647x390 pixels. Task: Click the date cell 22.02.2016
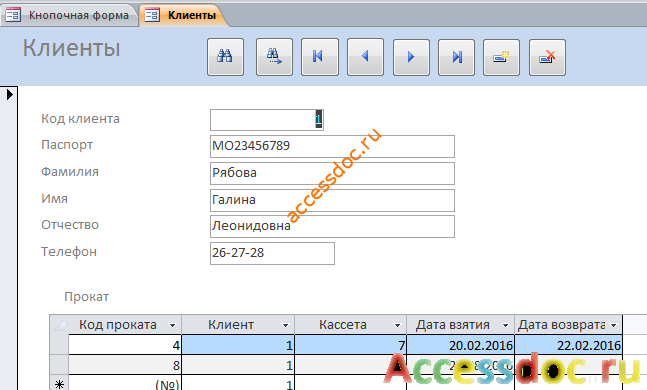569,345
